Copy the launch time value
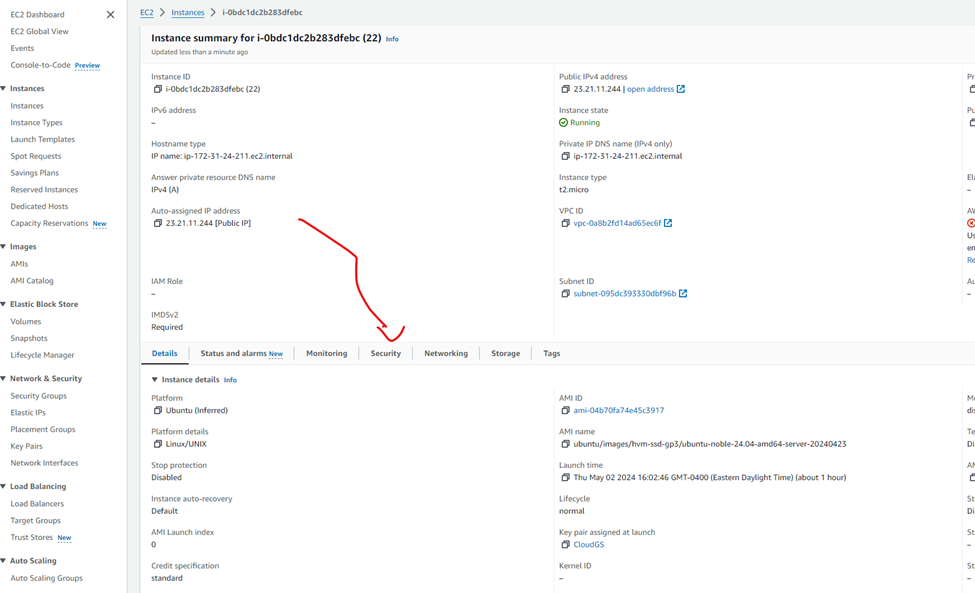 [565, 477]
